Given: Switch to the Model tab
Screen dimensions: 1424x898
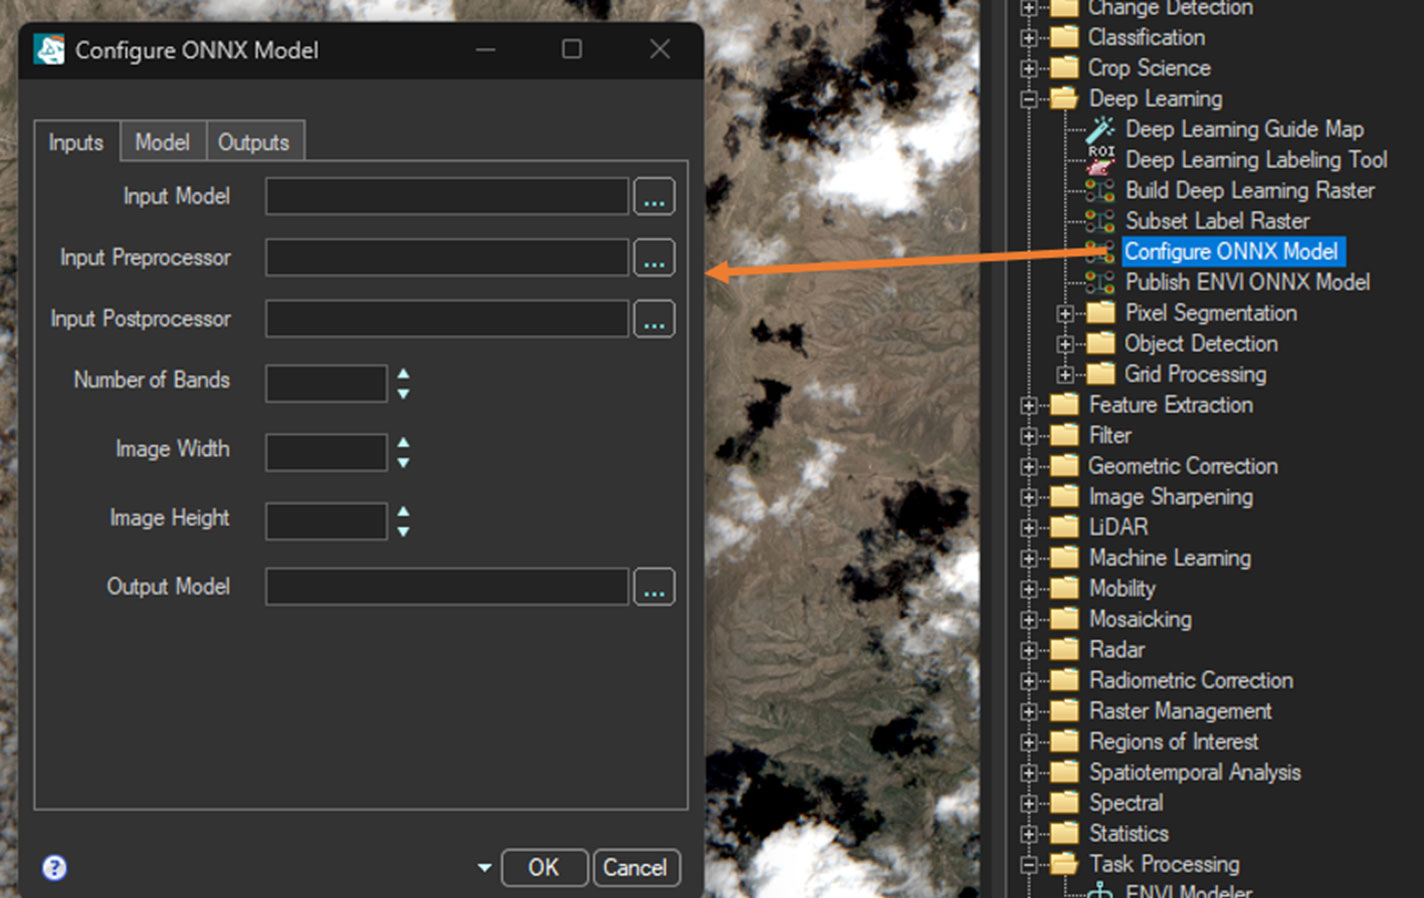Looking at the screenshot, I should pos(162,142).
